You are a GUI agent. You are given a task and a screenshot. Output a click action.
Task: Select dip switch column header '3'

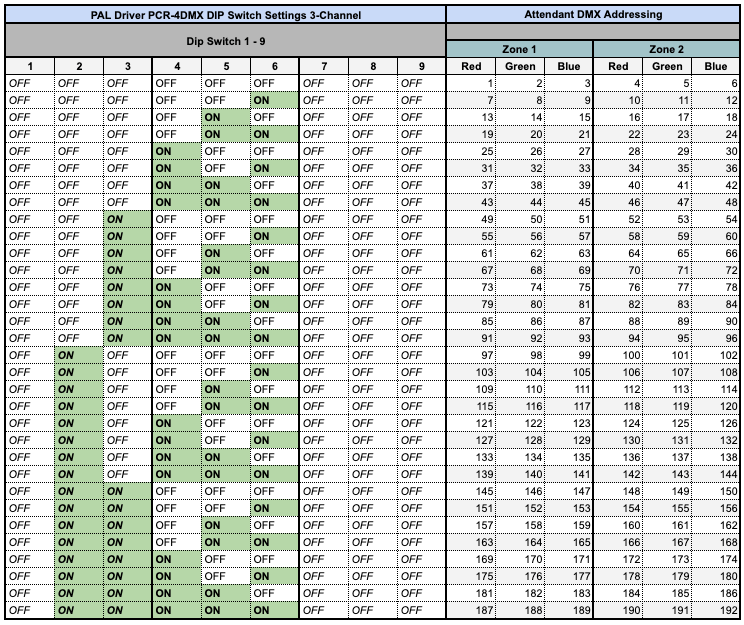[x=128, y=66]
